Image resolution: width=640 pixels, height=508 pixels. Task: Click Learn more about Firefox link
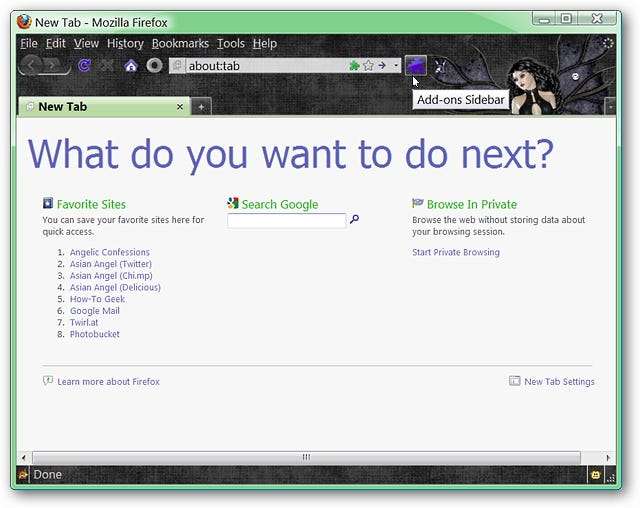109,382
